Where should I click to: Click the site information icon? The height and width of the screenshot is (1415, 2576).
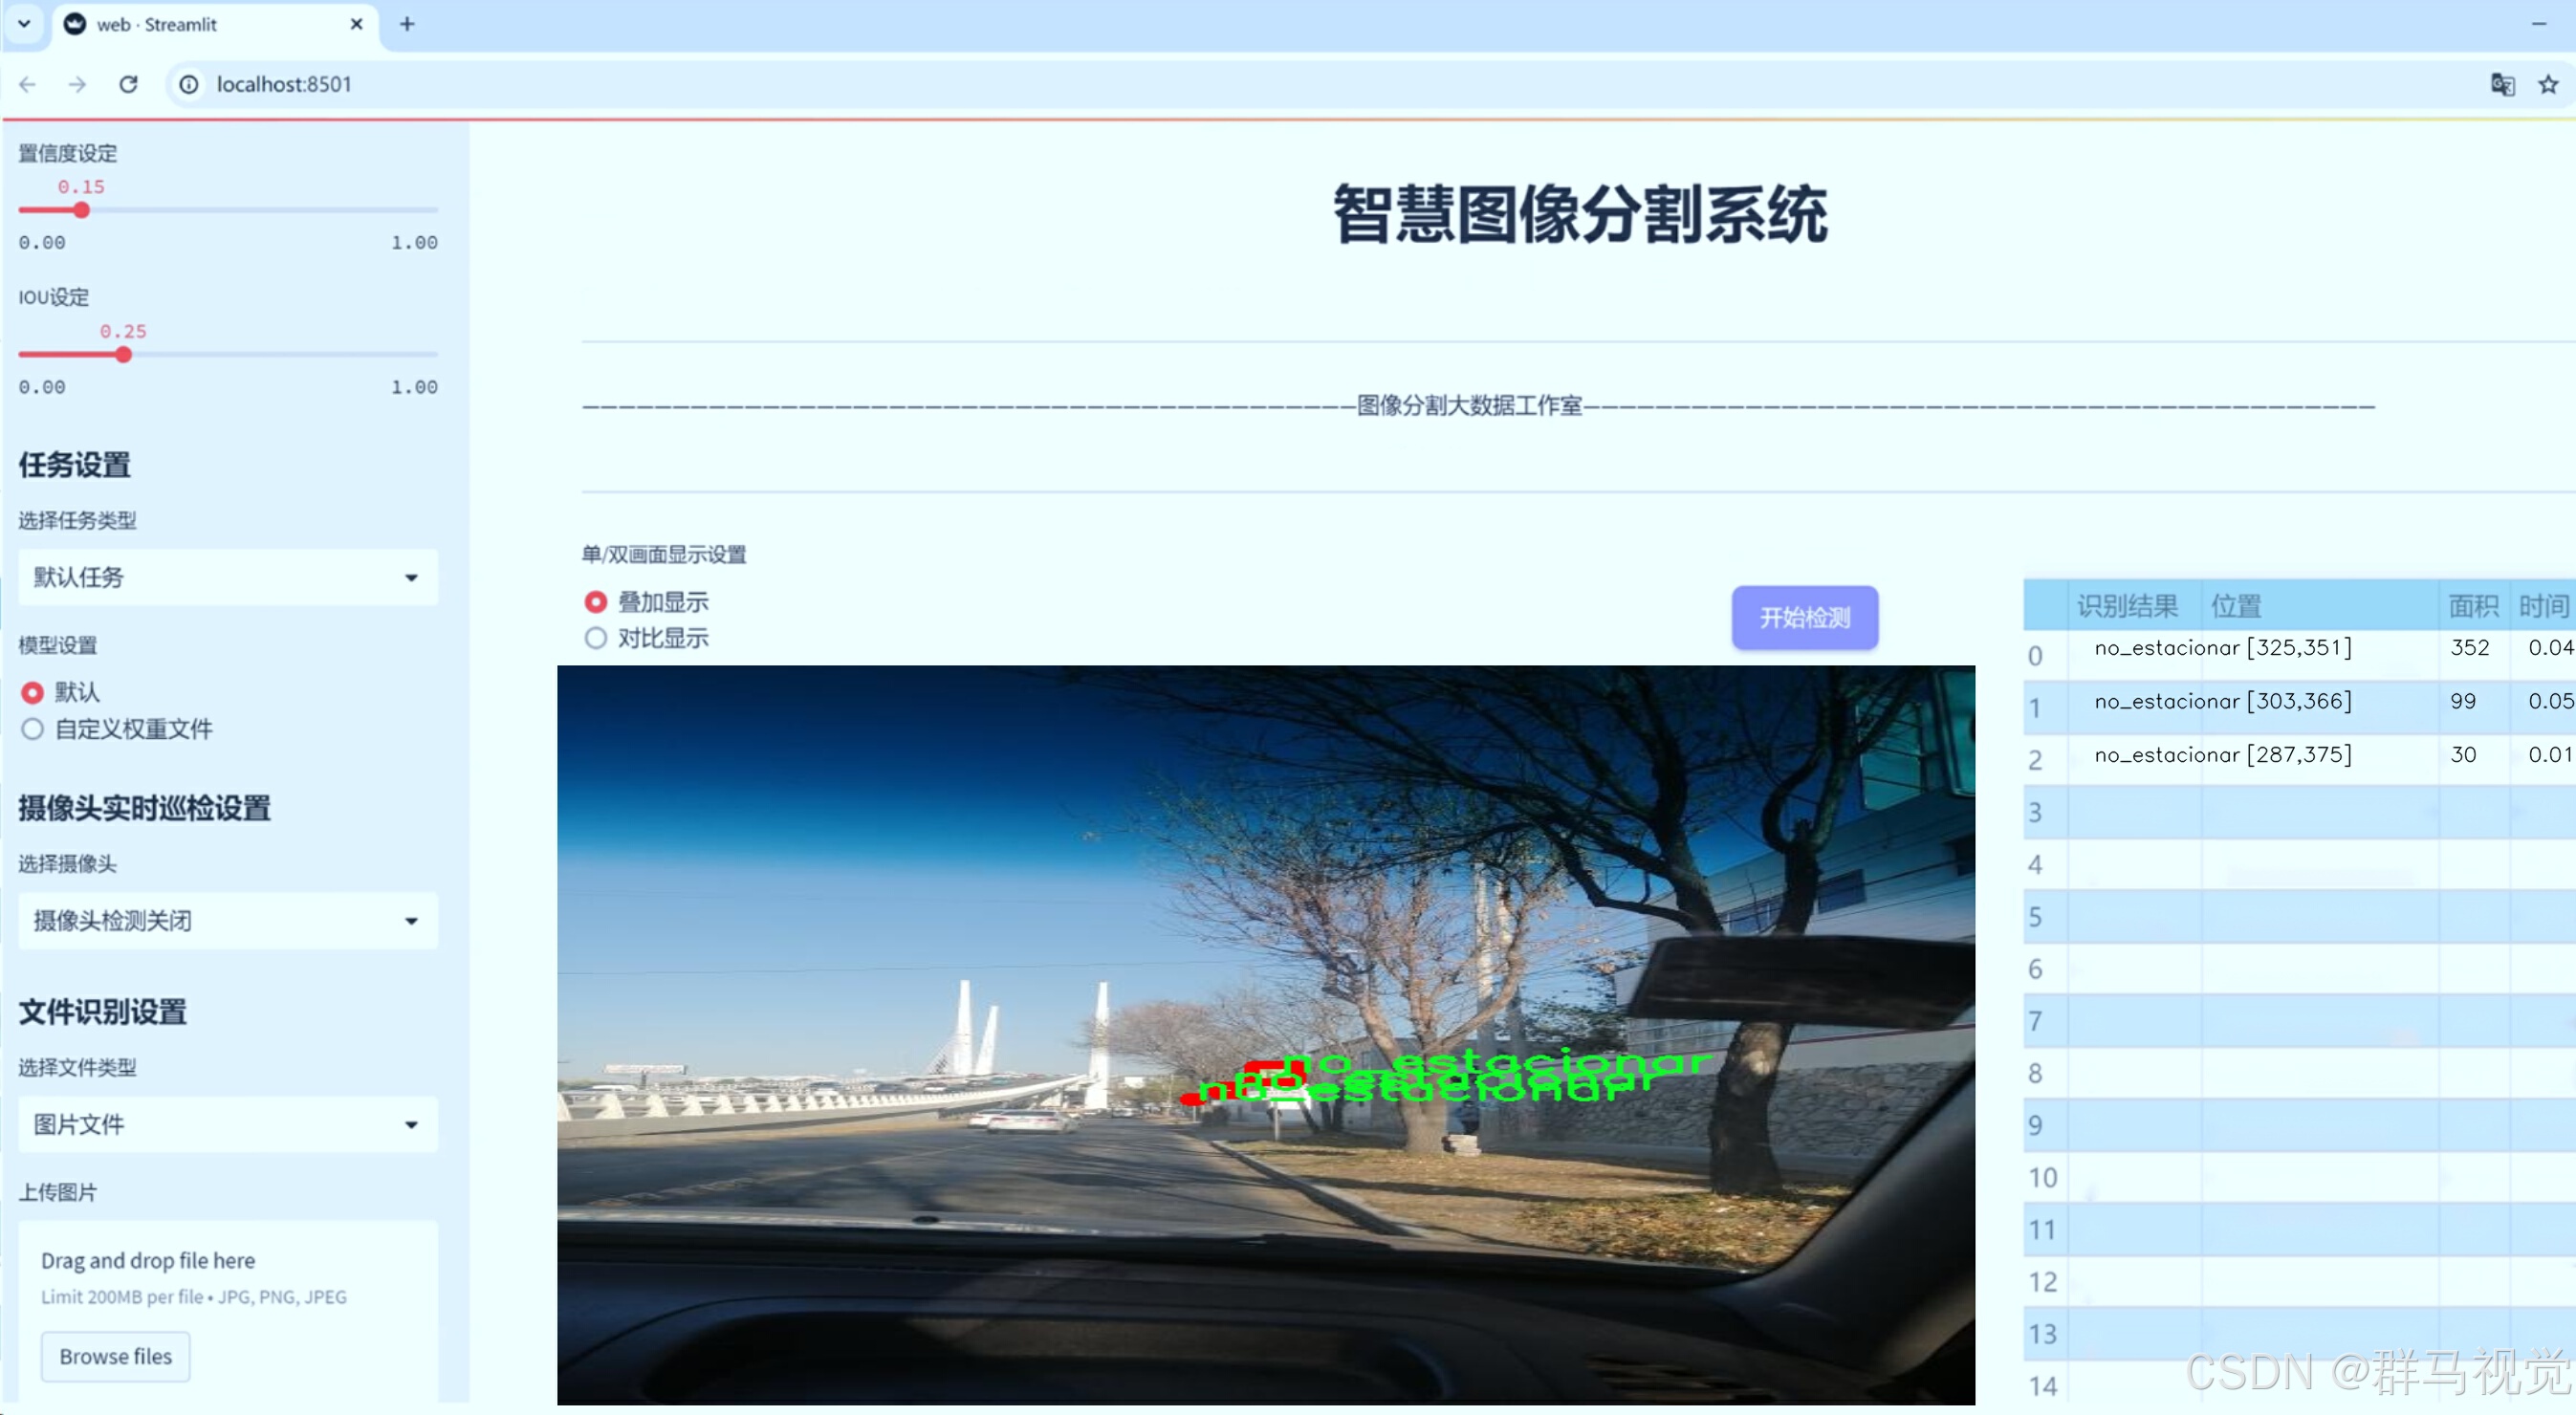tap(188, 84)
